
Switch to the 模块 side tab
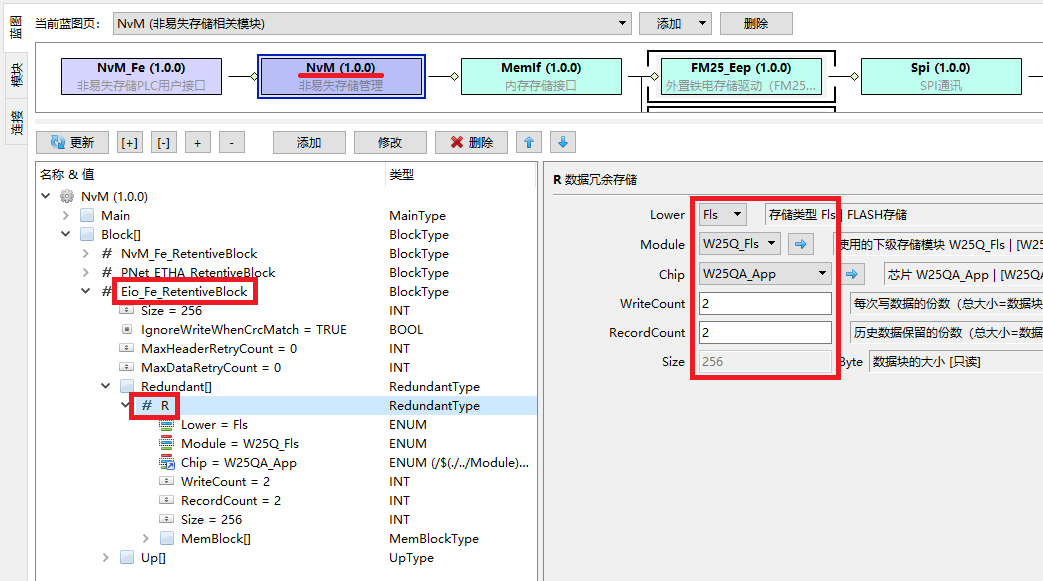click(17, 75)
